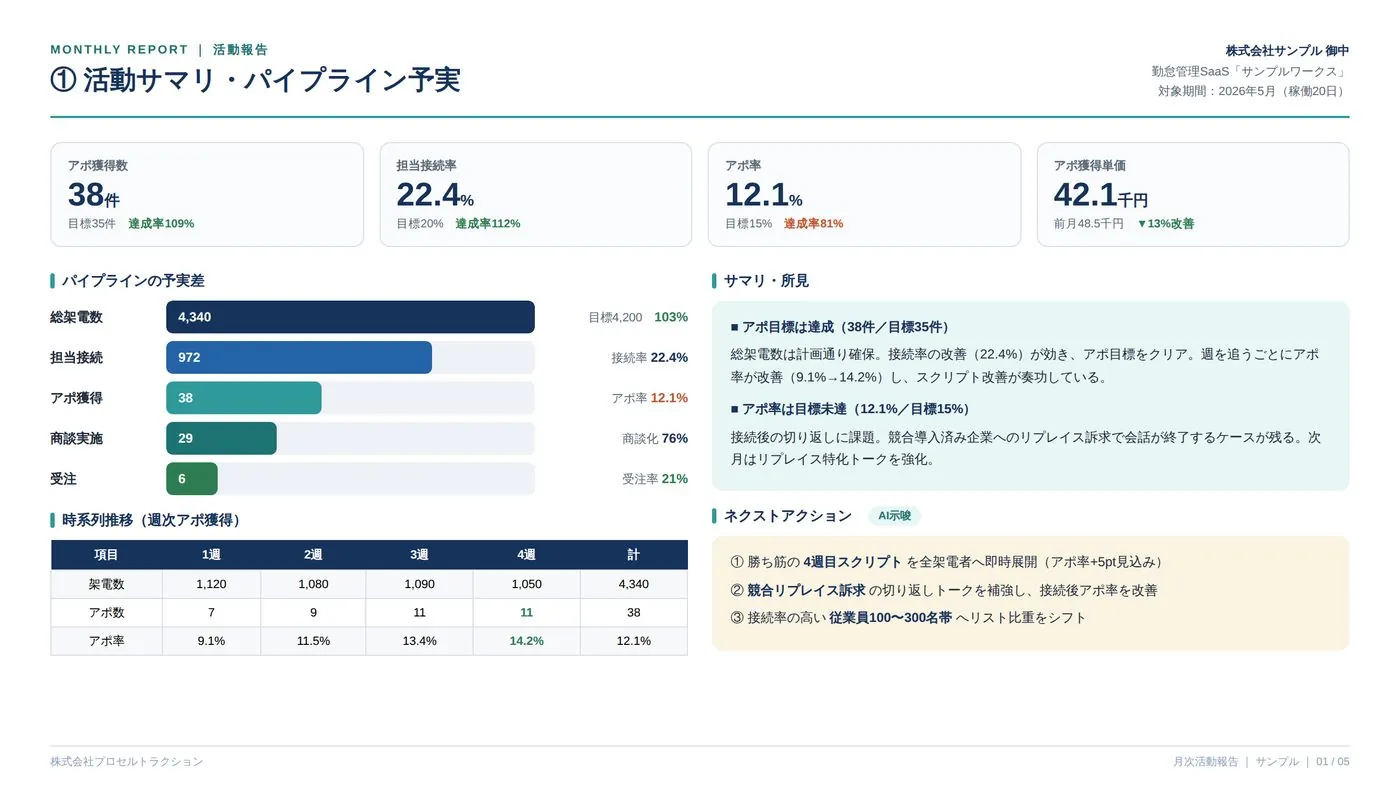Click the アポ獲得 38 teal bar

pyautogui.click(x=244, y=398)
